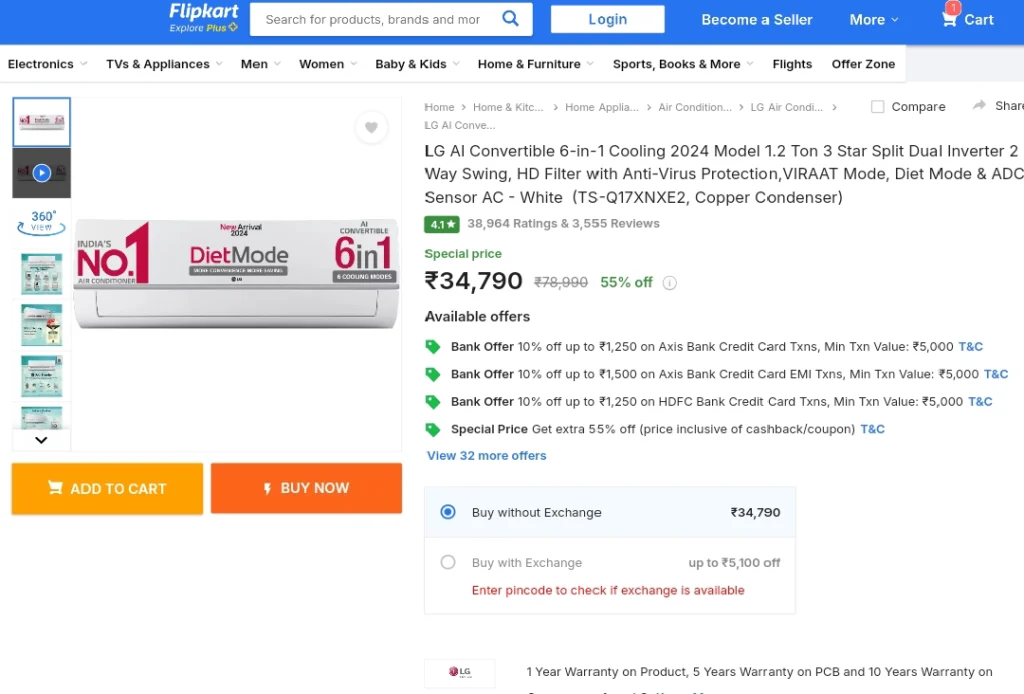Expand the More dropdown in header

[874, 20]
